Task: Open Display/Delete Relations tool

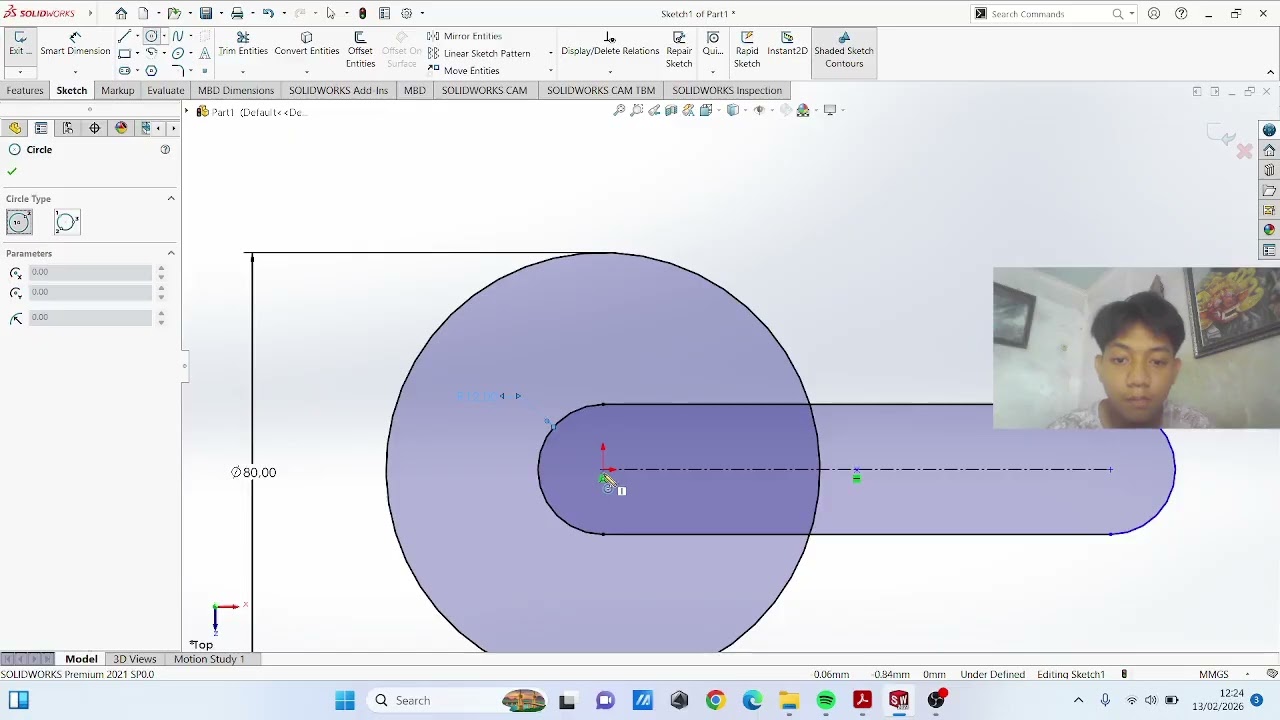Action: (x=610, y=44)
